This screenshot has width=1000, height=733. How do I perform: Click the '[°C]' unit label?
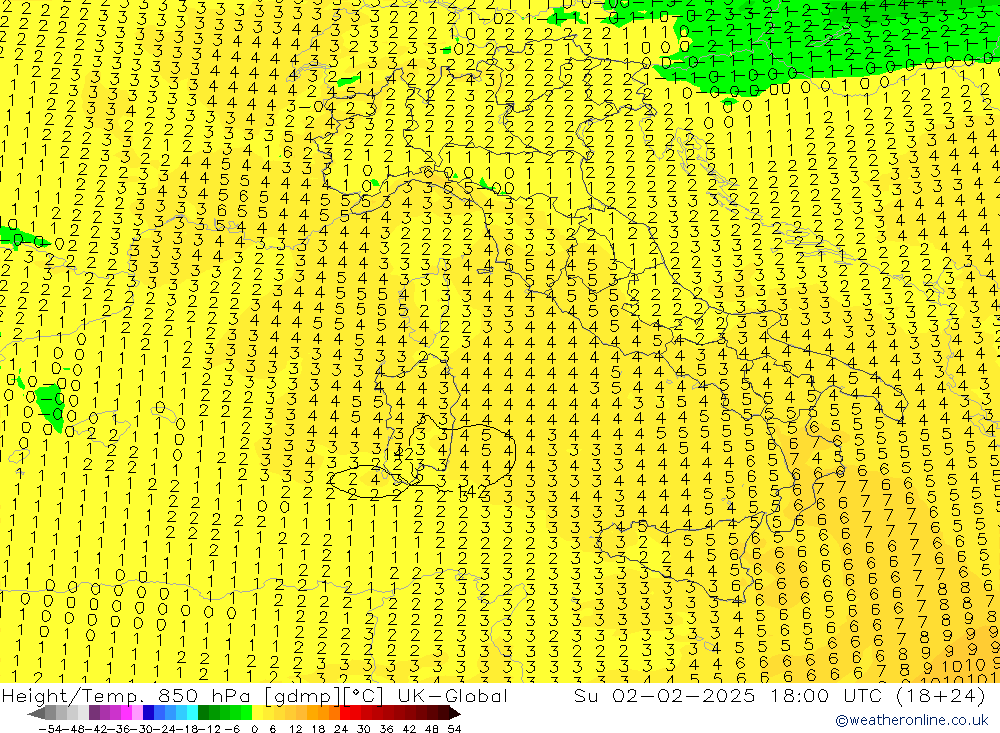pyautogui.click(x=364, y=695)
